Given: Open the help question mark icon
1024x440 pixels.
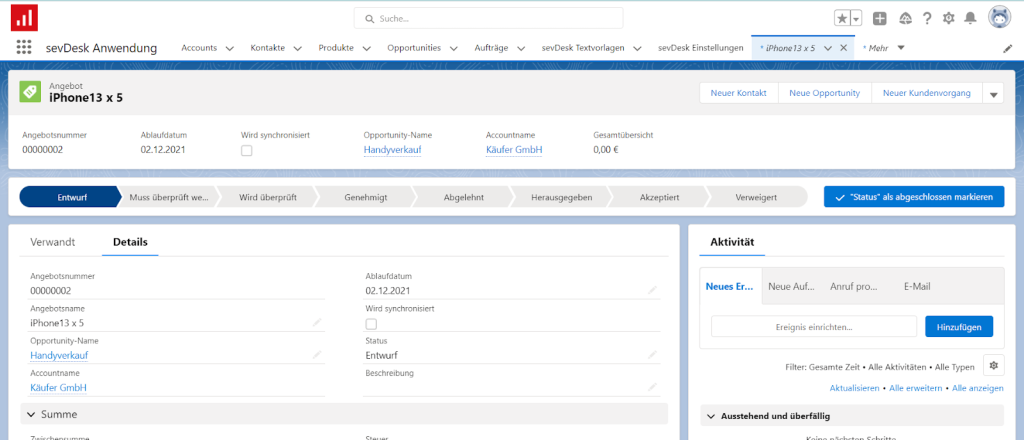Looking at the screenshot, I should (x=927, y=18).
